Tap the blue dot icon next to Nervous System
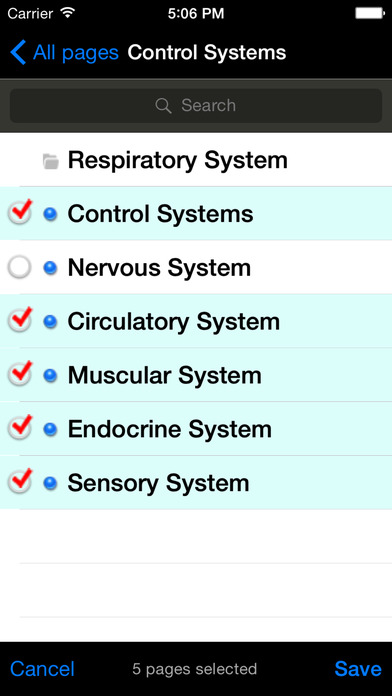The image size is (392, 696). coord(50,268)
